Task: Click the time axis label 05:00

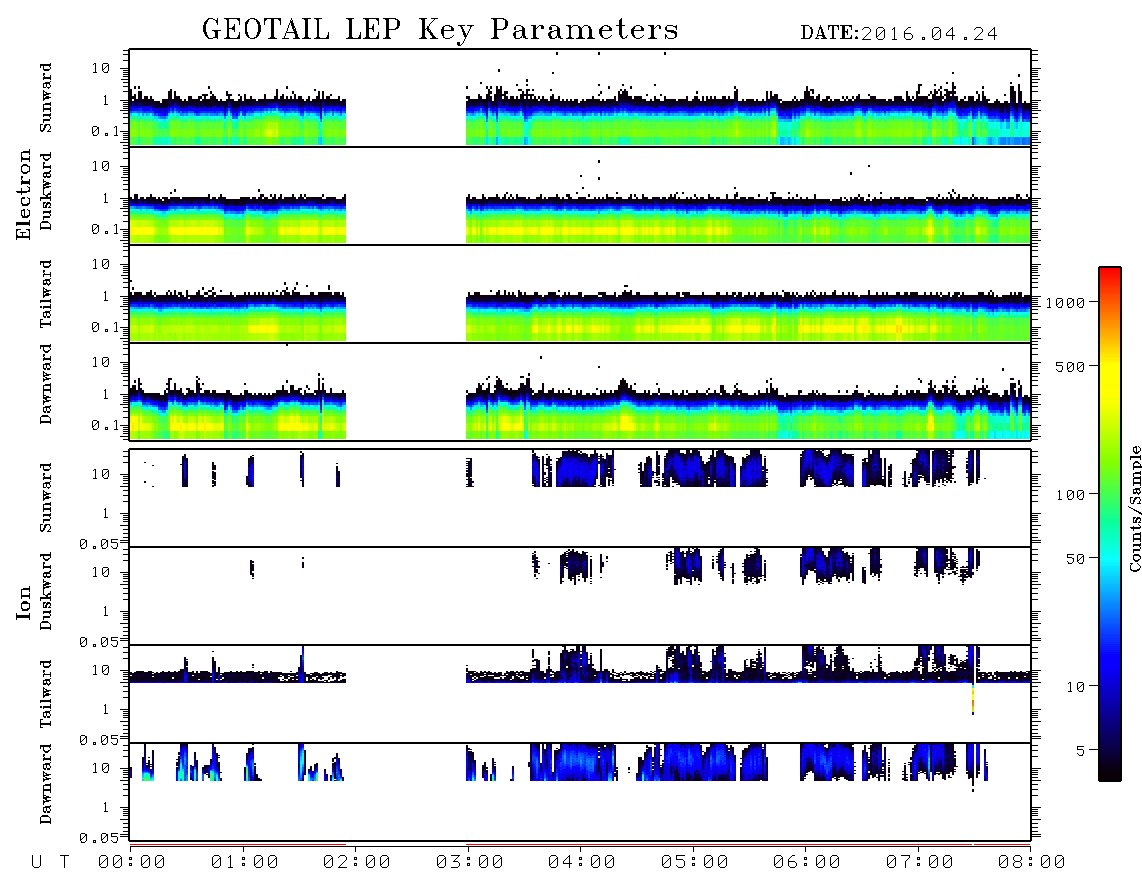Action: tap(695, 863)
